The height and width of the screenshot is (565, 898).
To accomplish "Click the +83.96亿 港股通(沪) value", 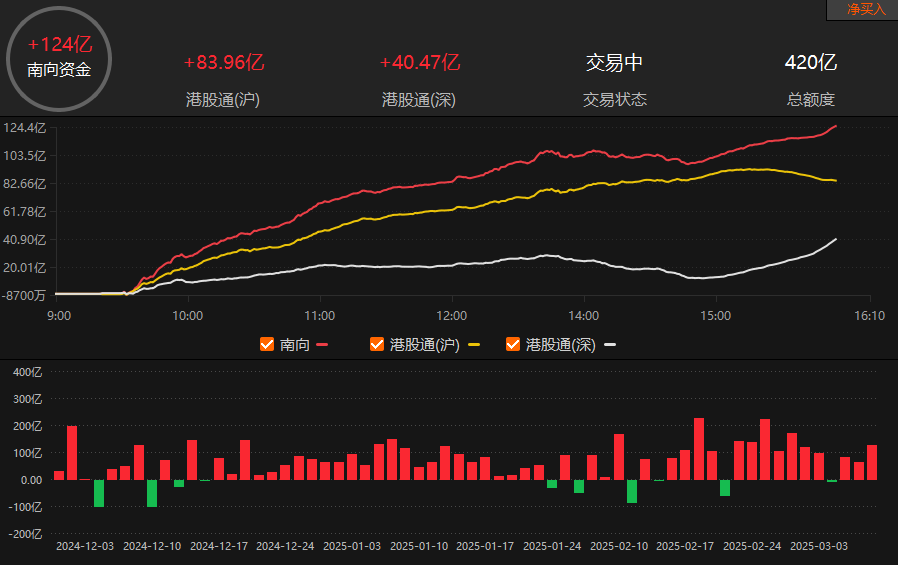I will 224,62.
